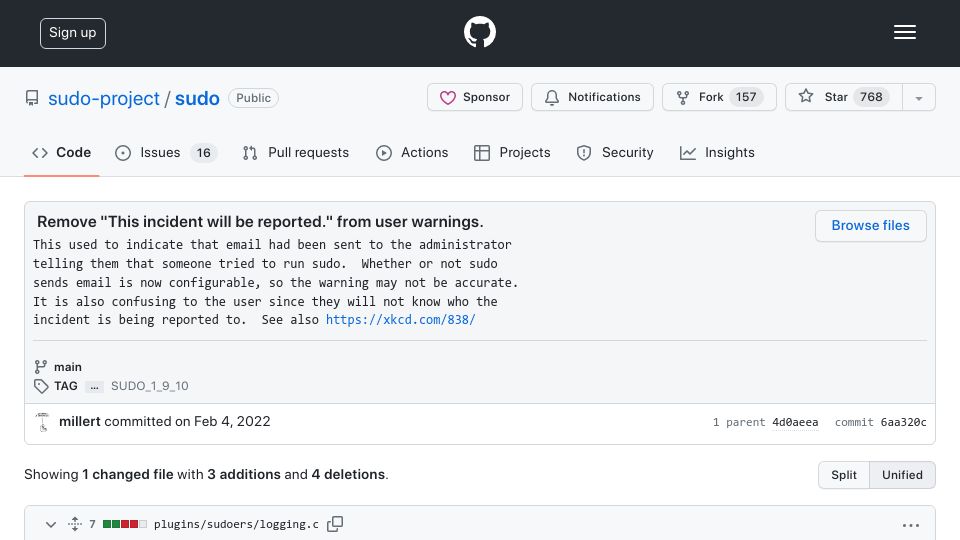
Task: Click the diff line count 7
Action: coord(92,524)
